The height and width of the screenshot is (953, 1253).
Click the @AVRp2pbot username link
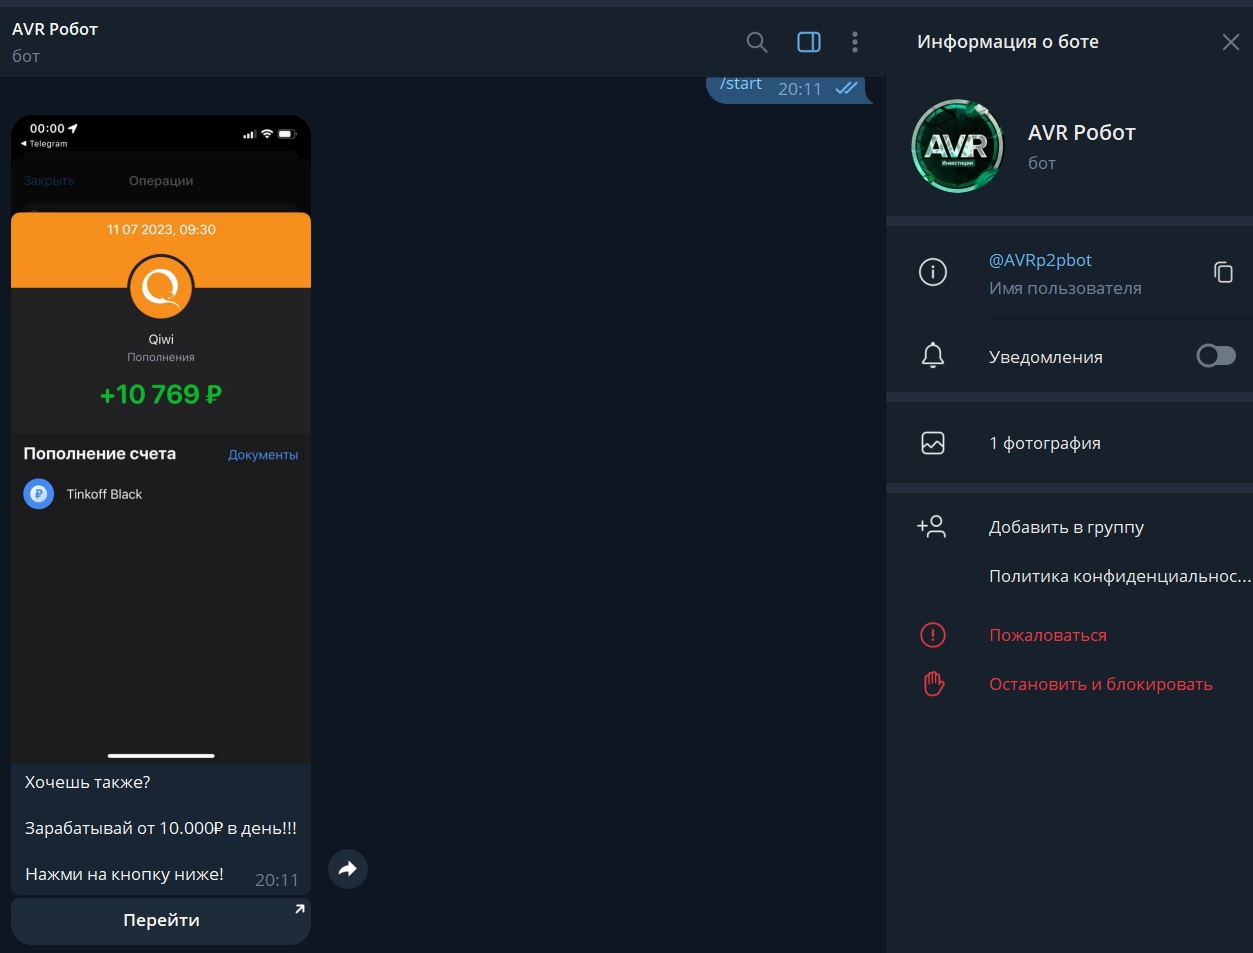[x=1040, y=260]
